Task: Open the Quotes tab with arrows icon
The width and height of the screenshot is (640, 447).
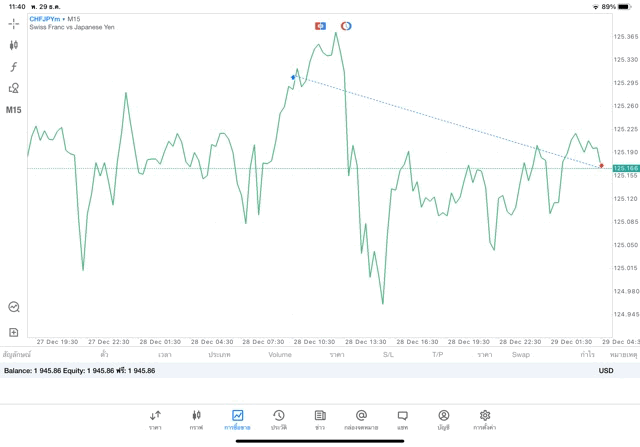Action: tap(155, 418)
